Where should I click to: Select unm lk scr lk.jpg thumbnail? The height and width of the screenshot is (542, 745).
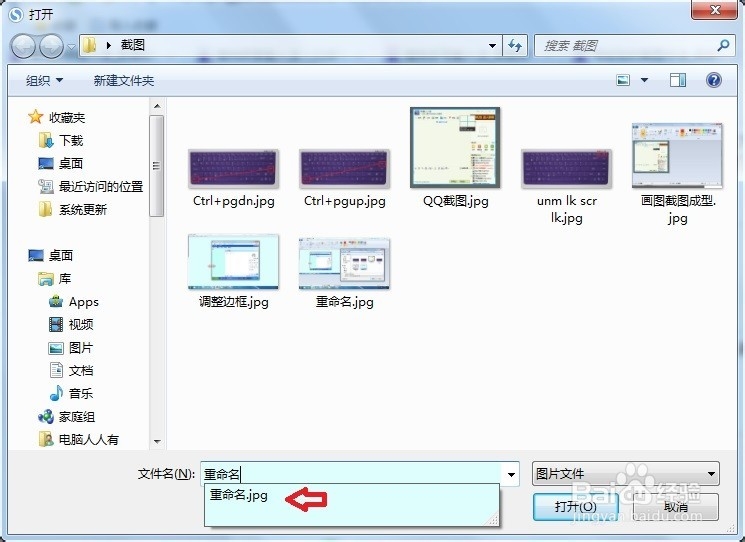pyautogui.click(x=566, y=168)
